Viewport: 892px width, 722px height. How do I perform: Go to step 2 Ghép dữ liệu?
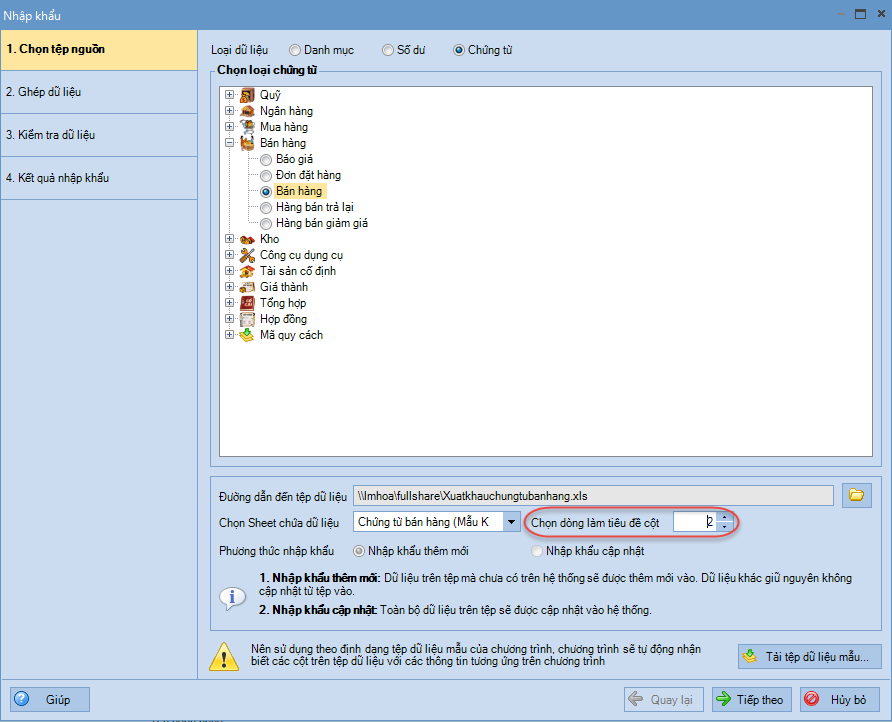pos(99,92)
